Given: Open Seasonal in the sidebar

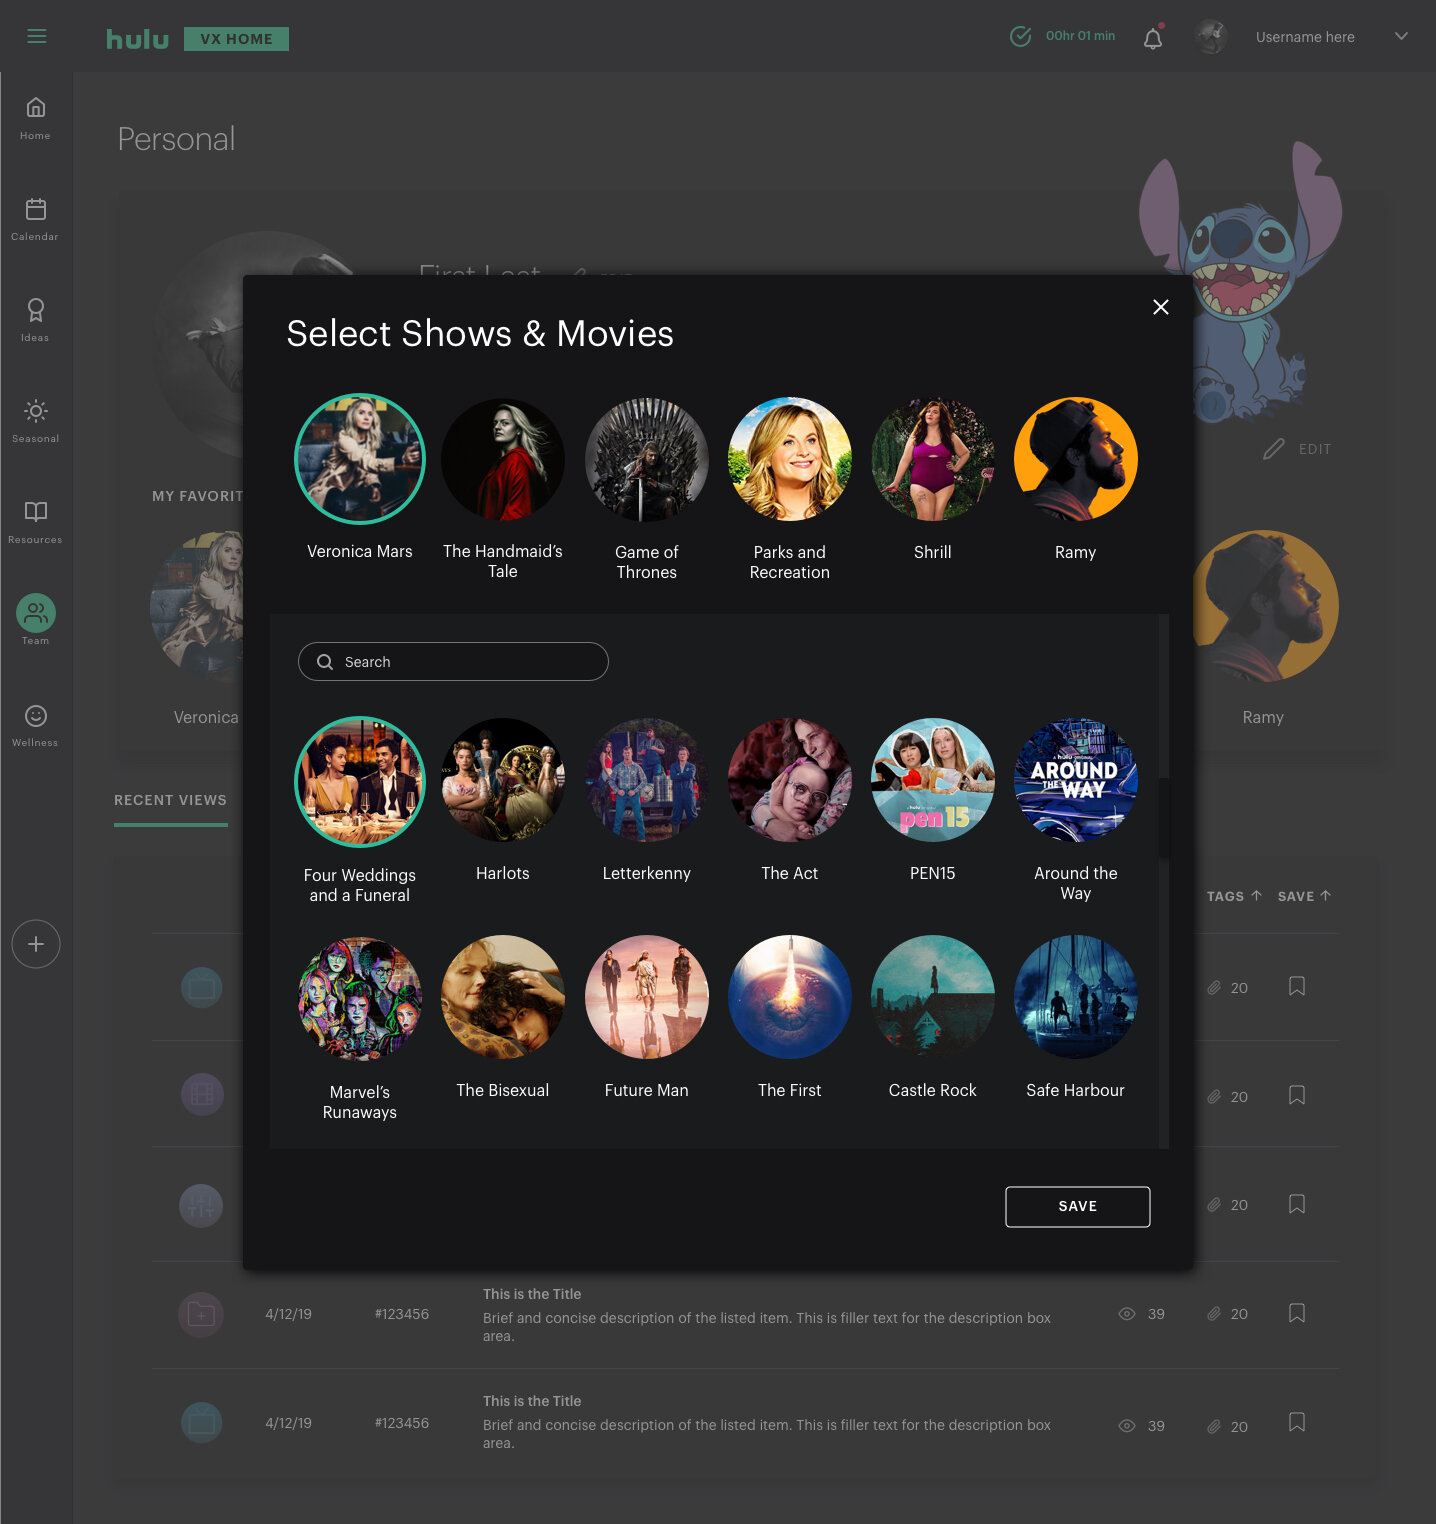Looking at the screenshot, I should pyautogui.click(x=35, y=421).
